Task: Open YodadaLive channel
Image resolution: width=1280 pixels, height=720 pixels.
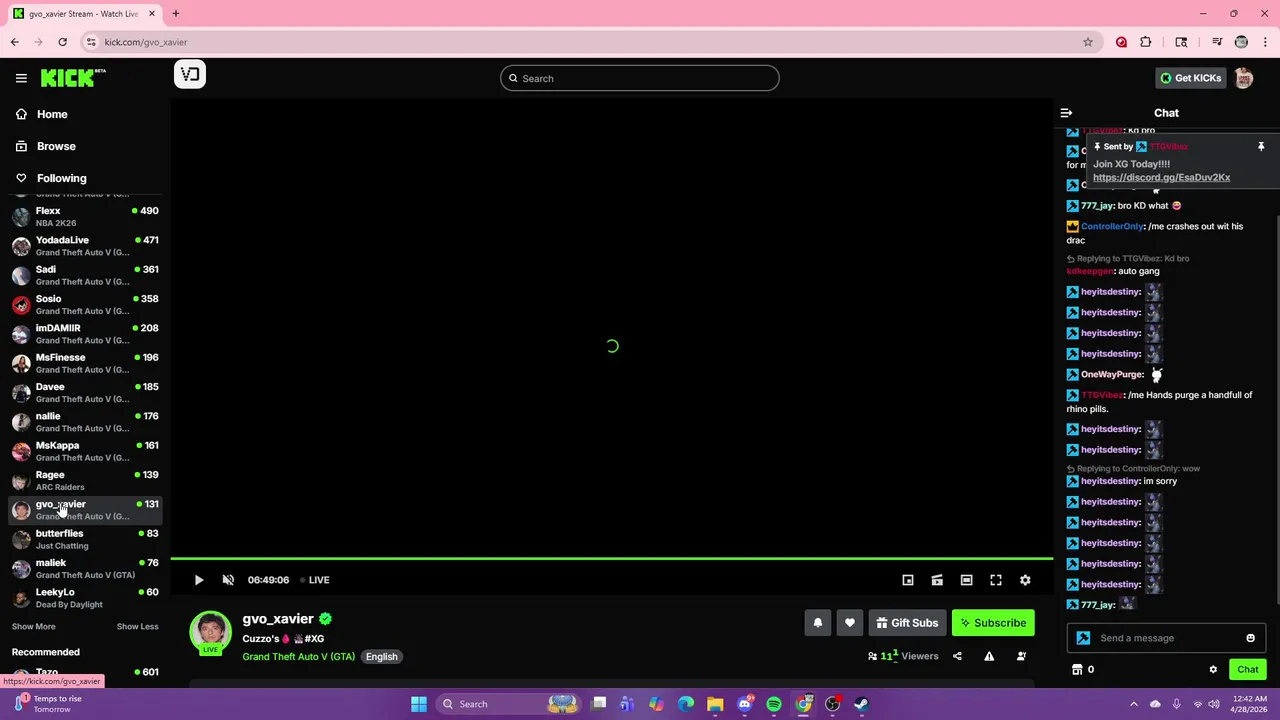Action: pyautogui.click(x=85, y=246)
